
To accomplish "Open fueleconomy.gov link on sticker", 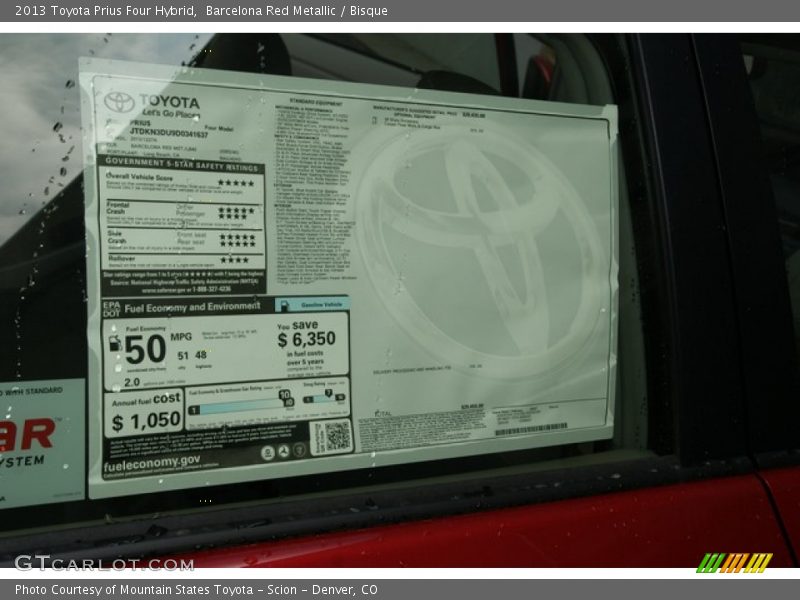I will pos(152,463).
